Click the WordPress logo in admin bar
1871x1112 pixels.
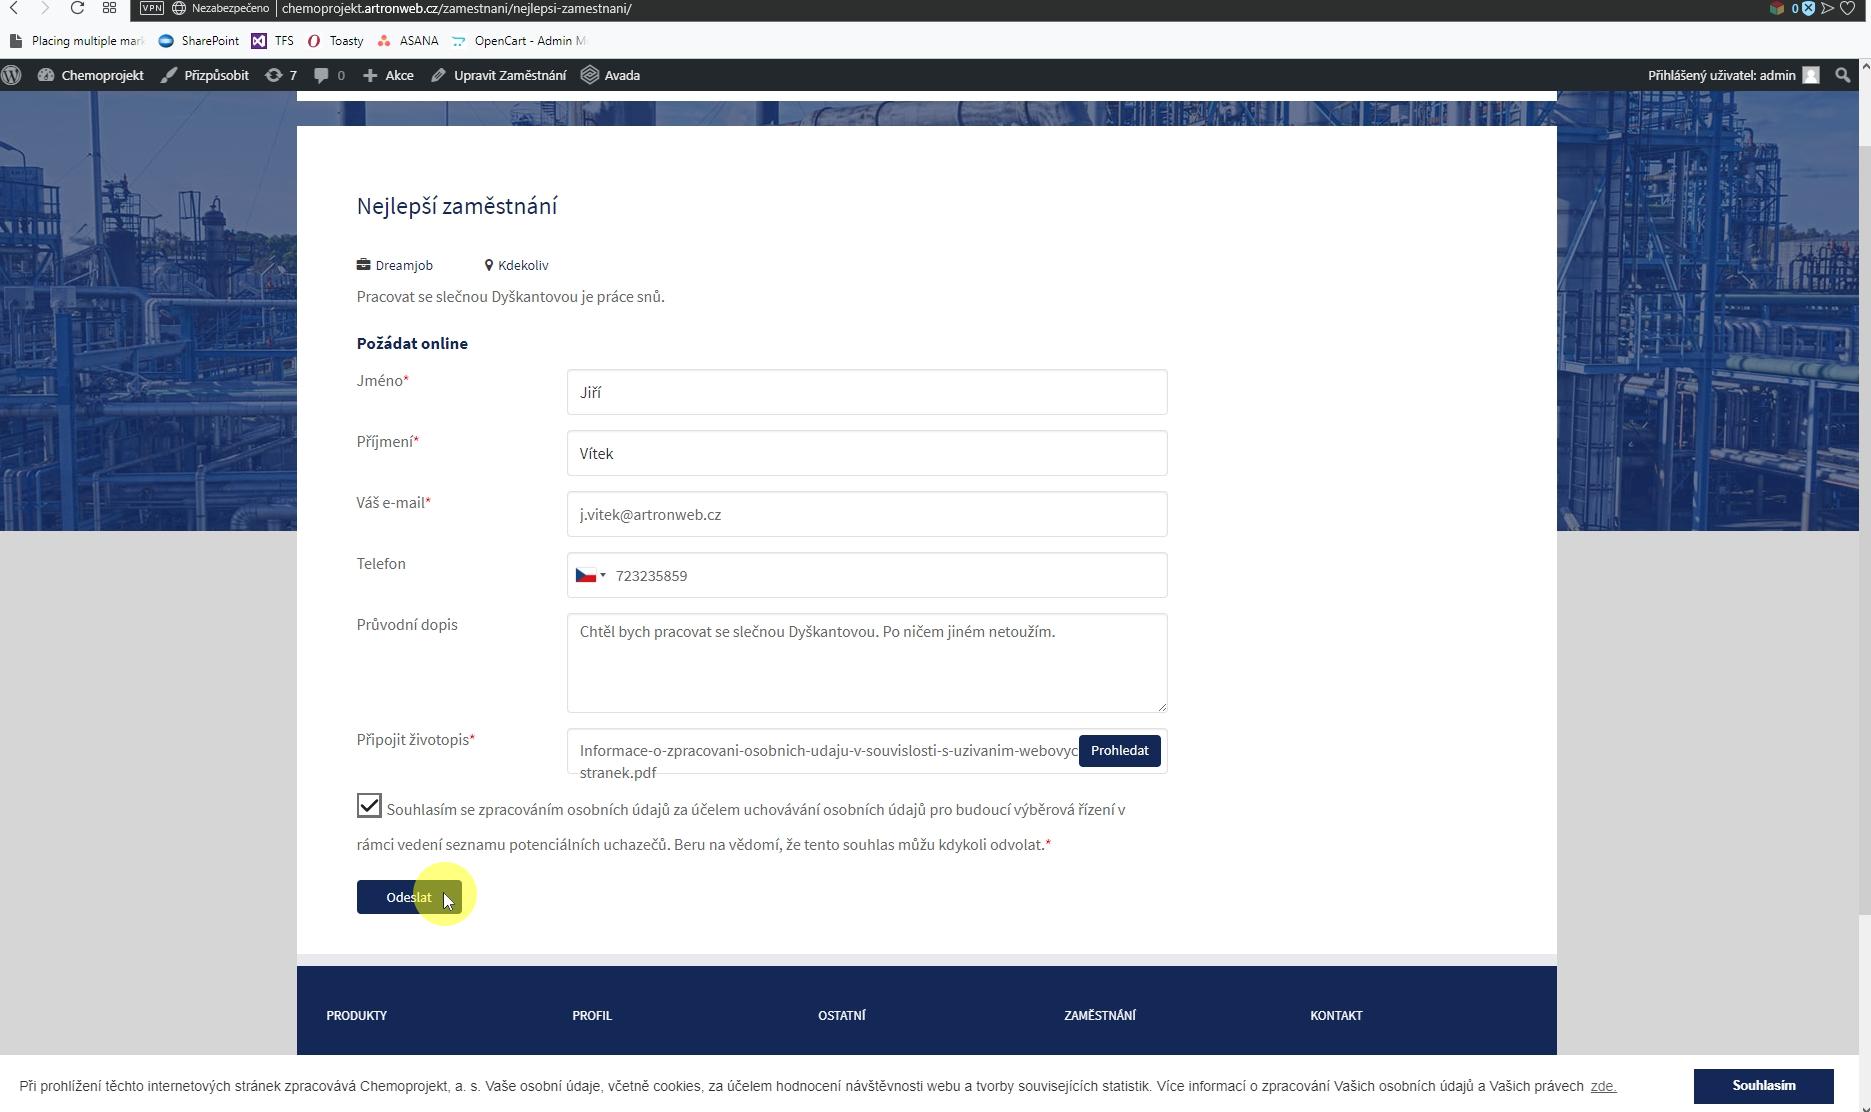tap(12, 75)
